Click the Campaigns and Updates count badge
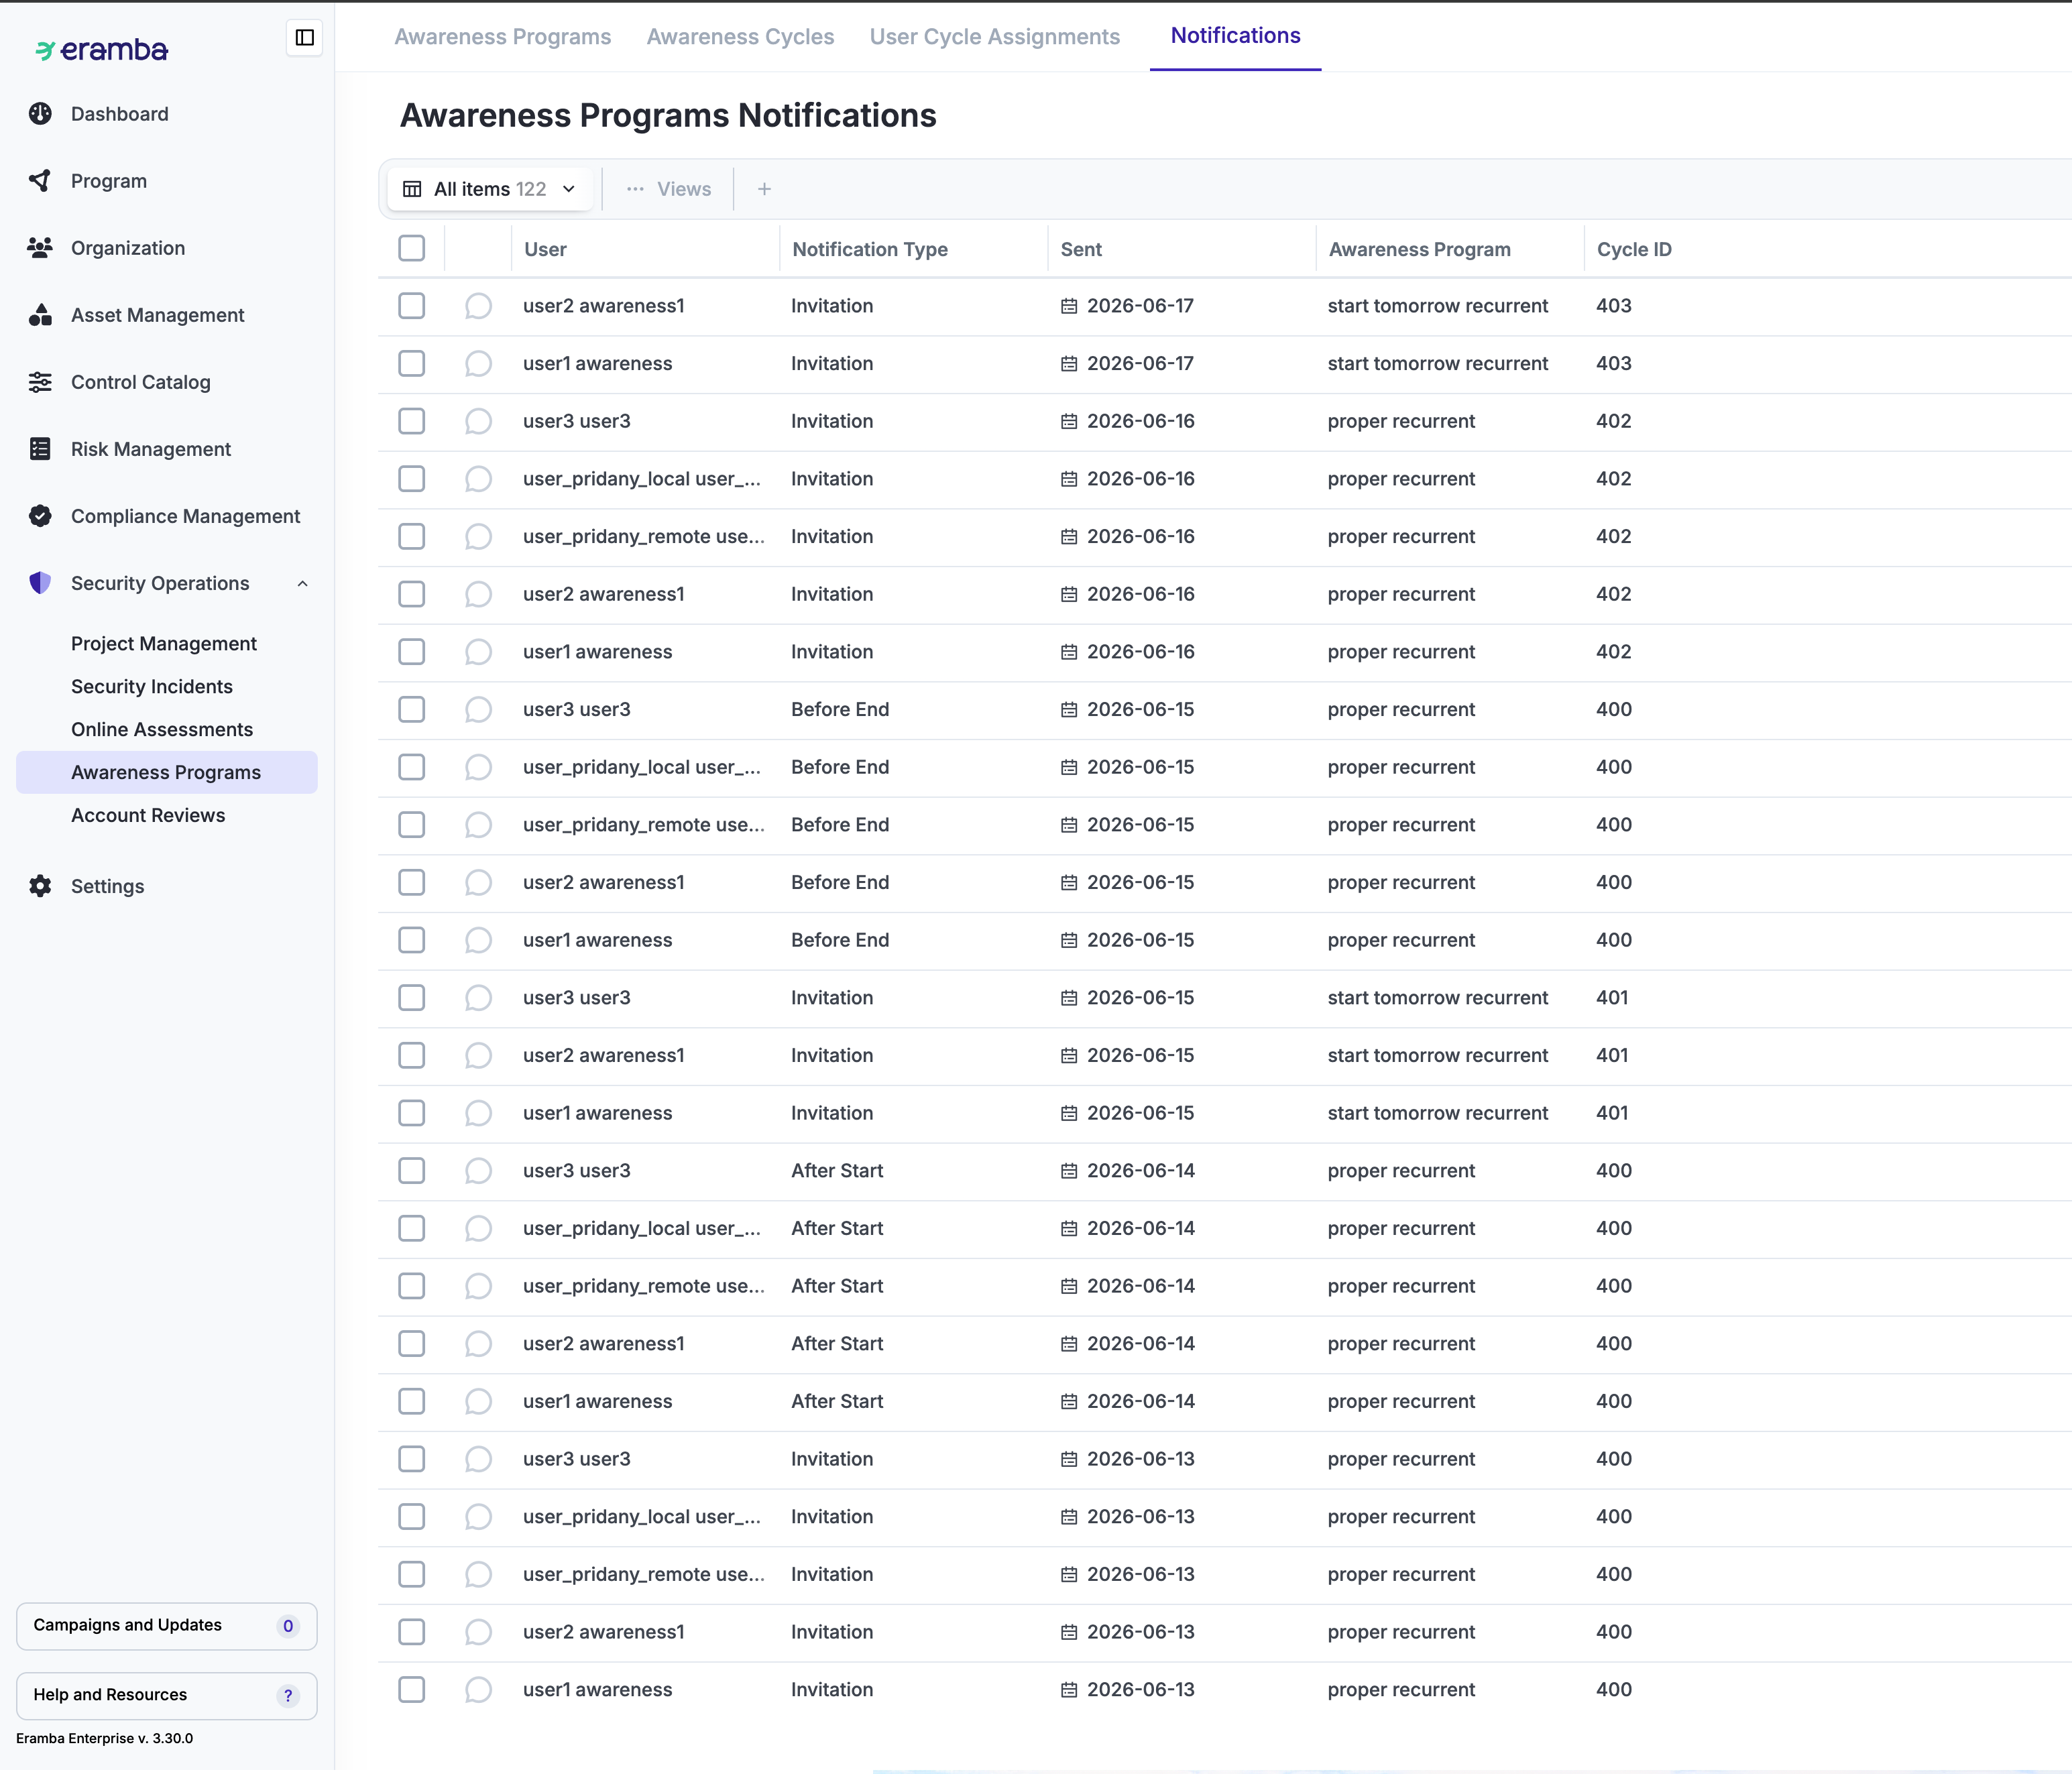Screen dimensions: 2072x1774 288,1626
